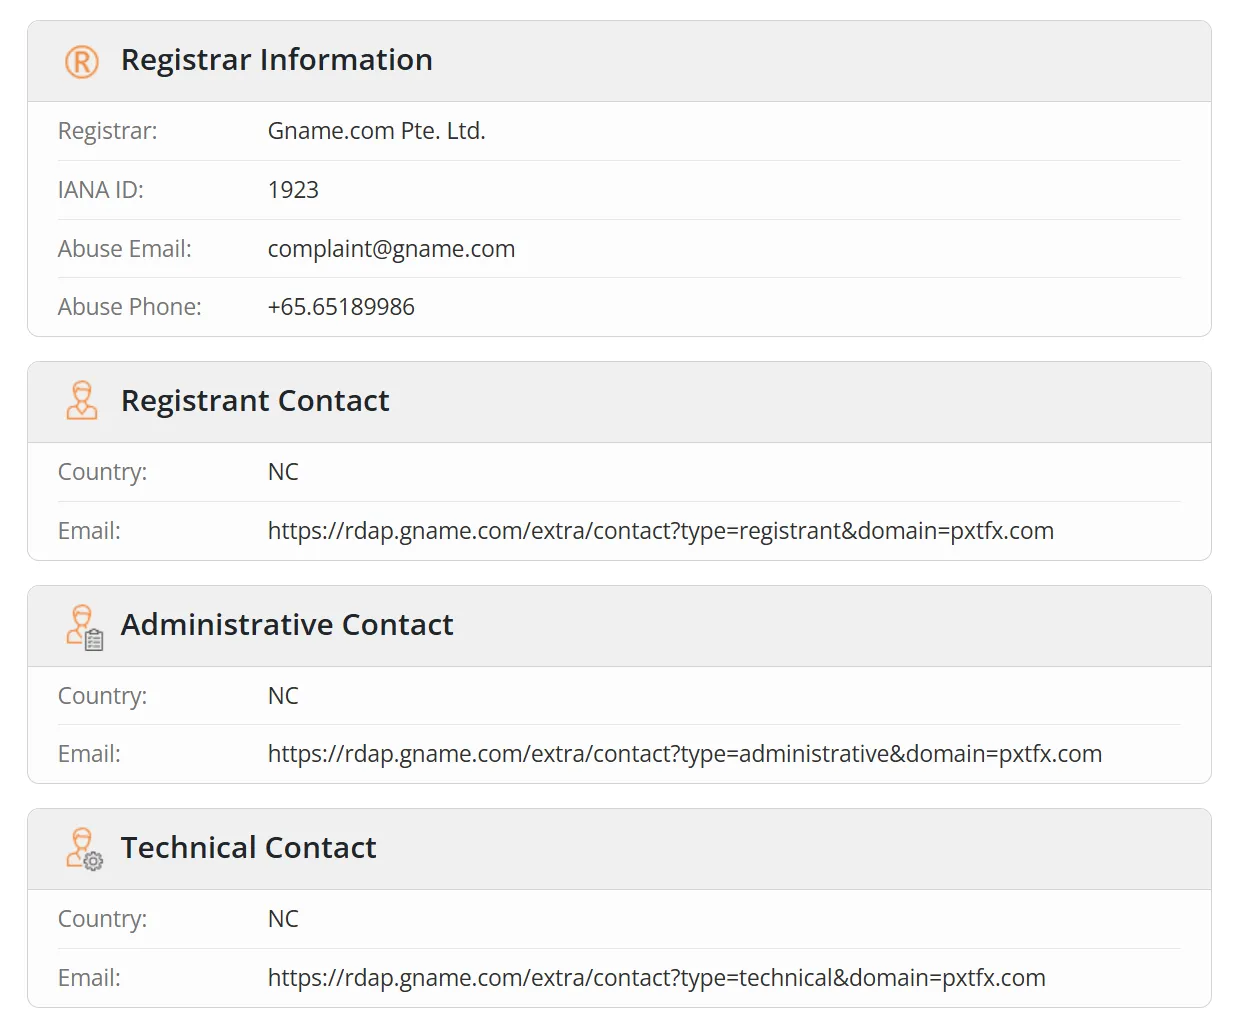Click the orange Registrar Information icon
This screenshot has height=1030, width=1233.
pos(82,61)
